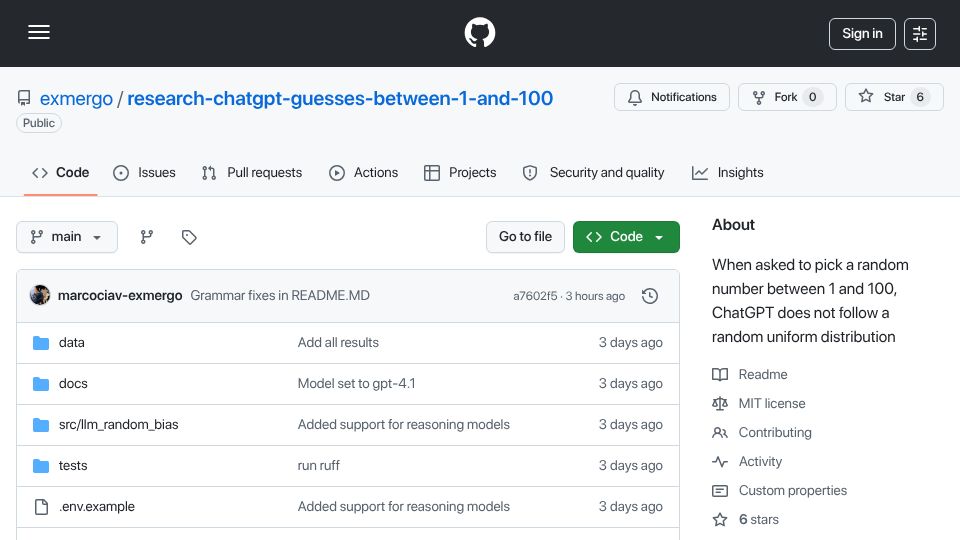Click the Fork count badge 0

pos(812,97)
